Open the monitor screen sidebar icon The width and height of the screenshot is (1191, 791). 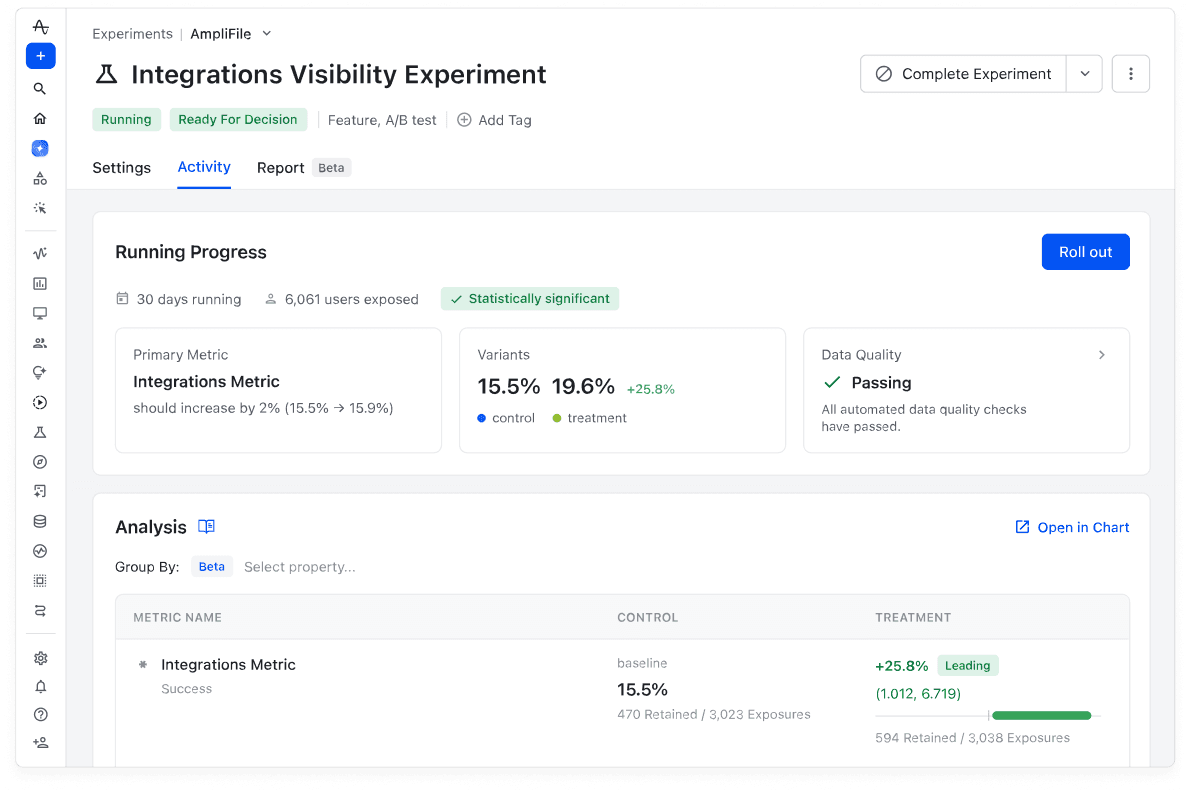[40, 313]
